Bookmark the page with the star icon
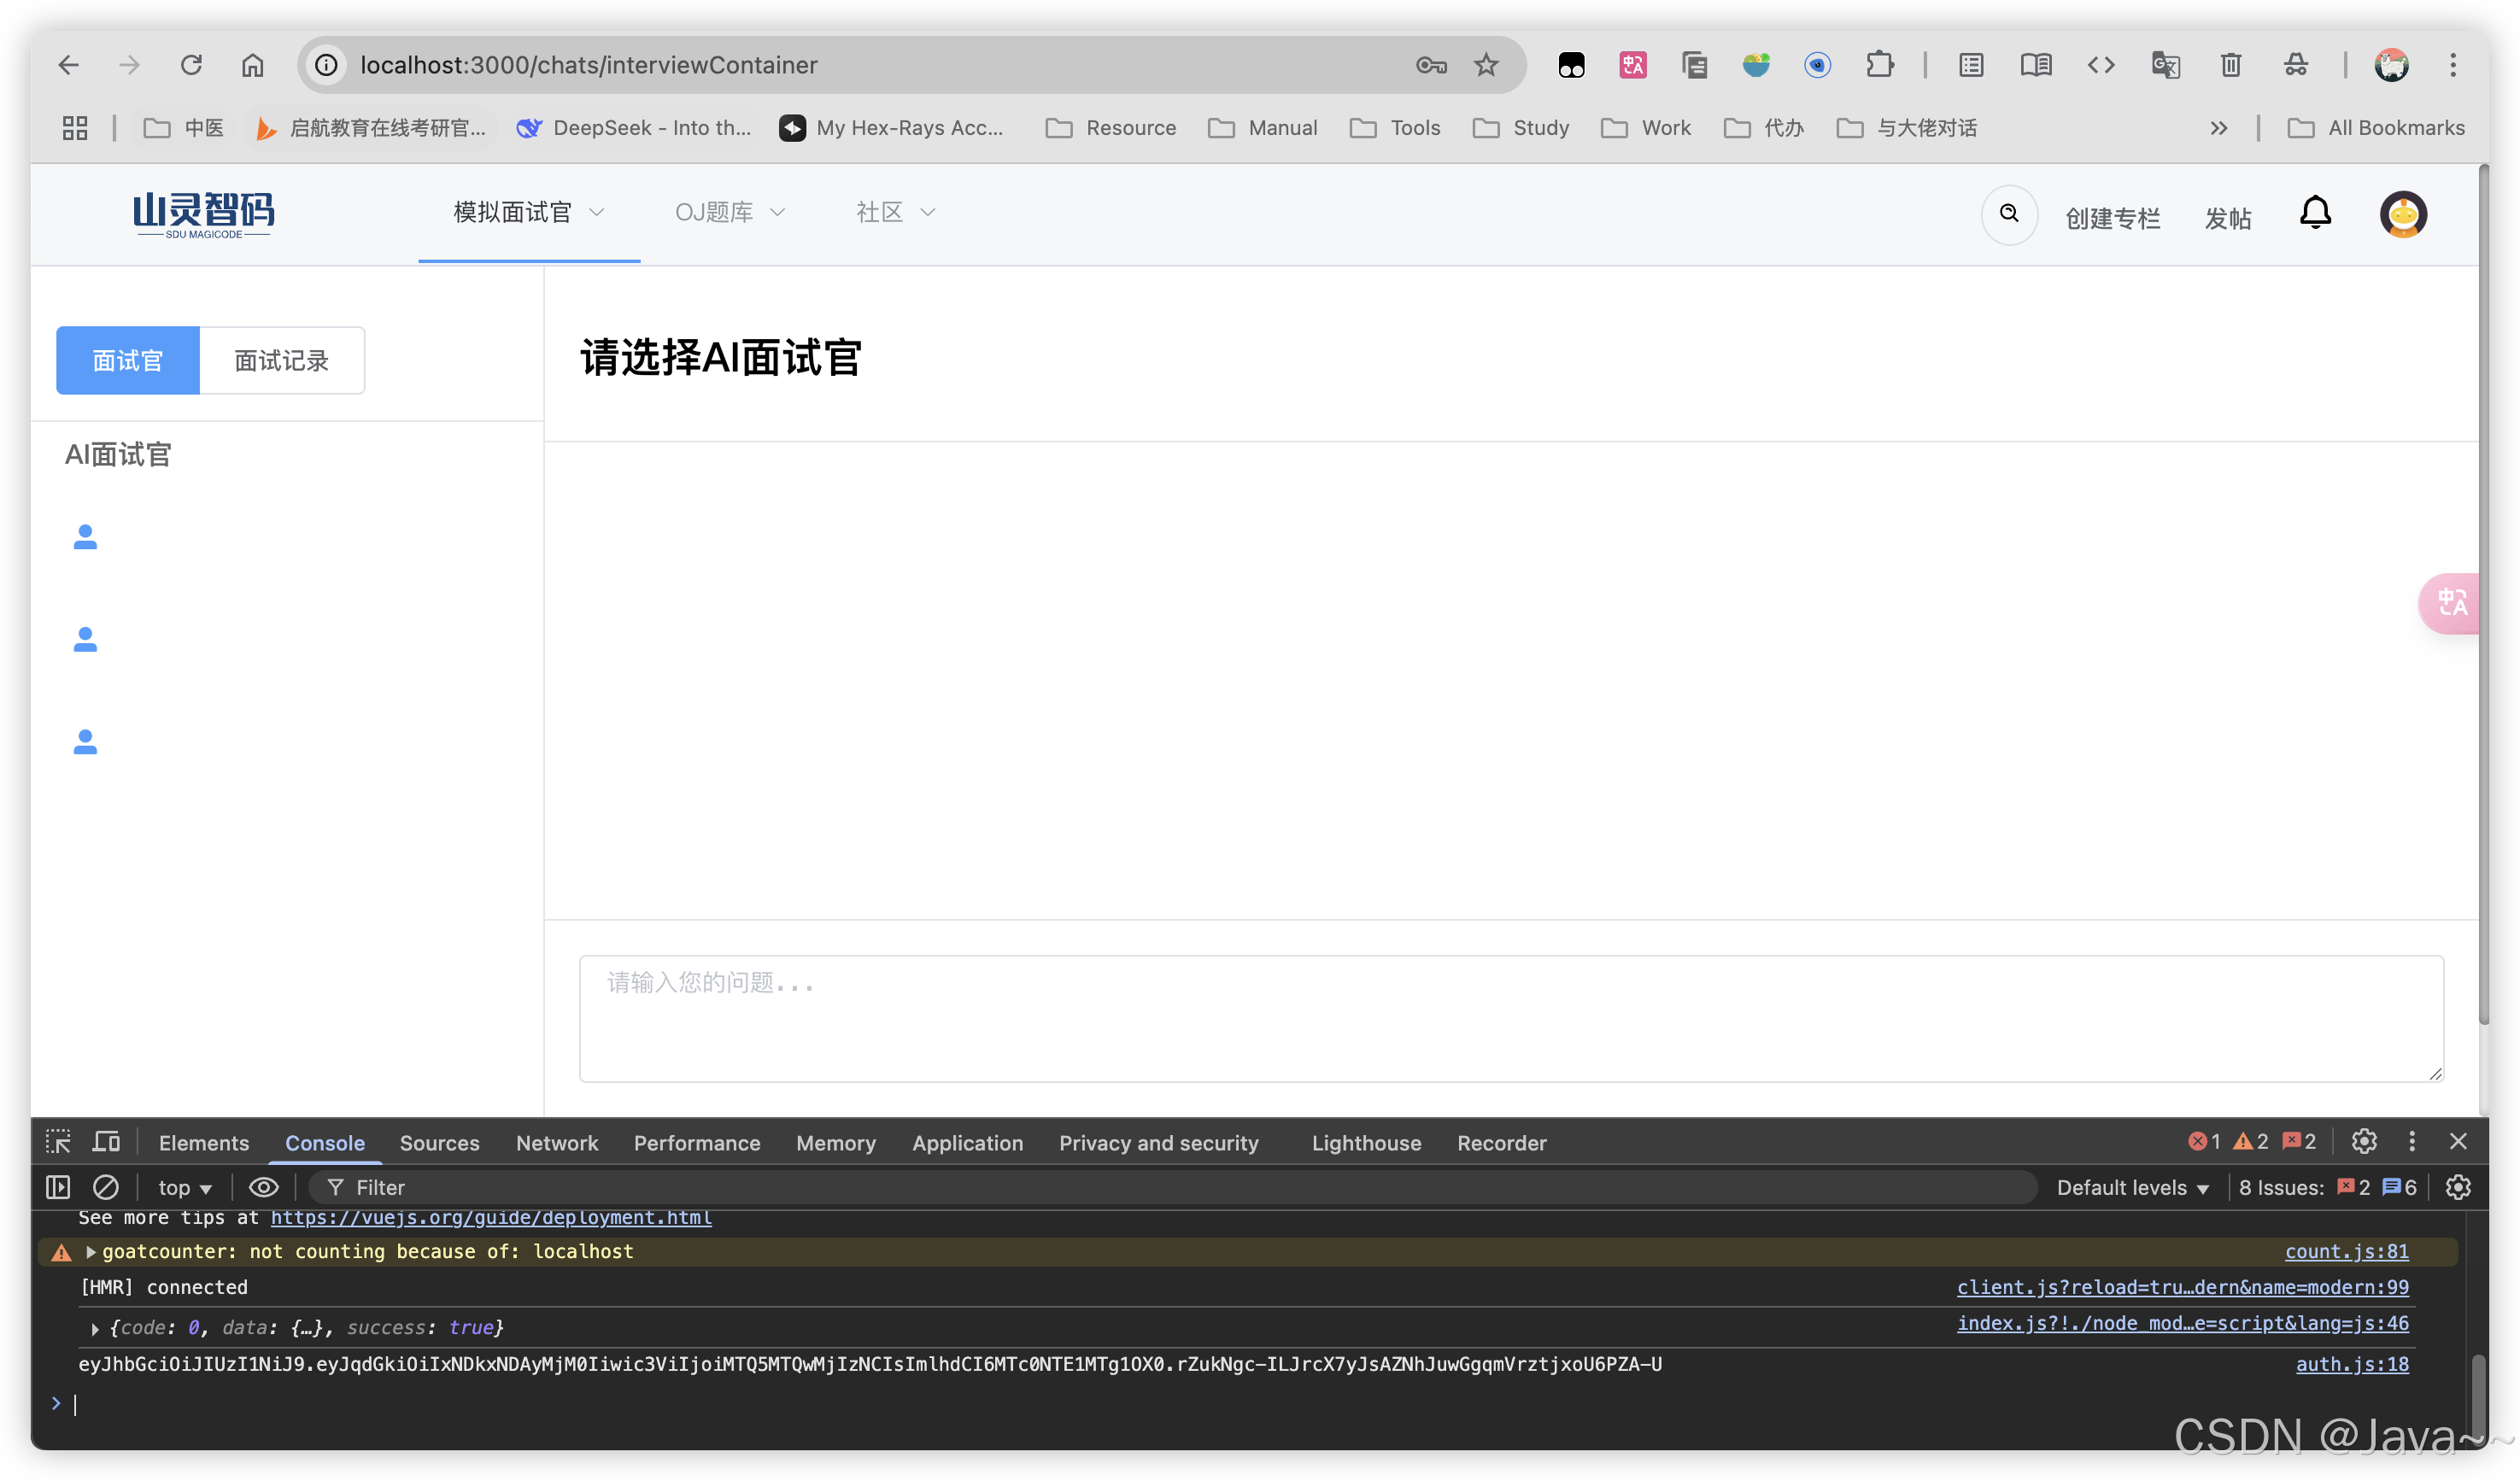This screenshot has height=1481, width=2520. [x=1486, y=65]
